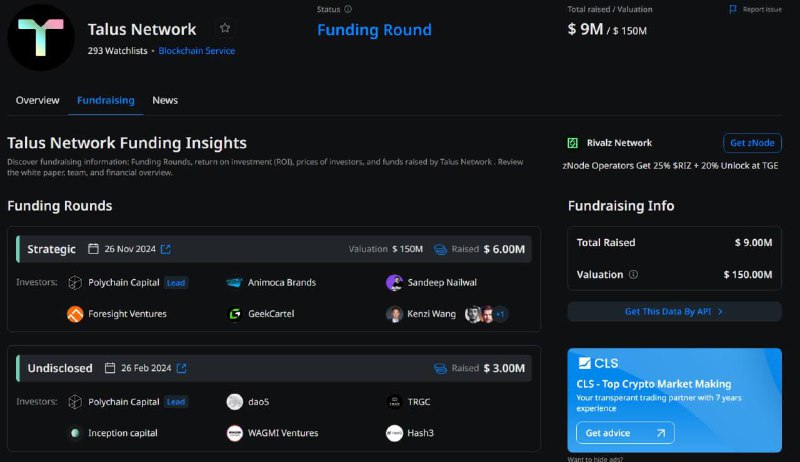
Task: Click the Valuation info icon
Action: point(633,274)
